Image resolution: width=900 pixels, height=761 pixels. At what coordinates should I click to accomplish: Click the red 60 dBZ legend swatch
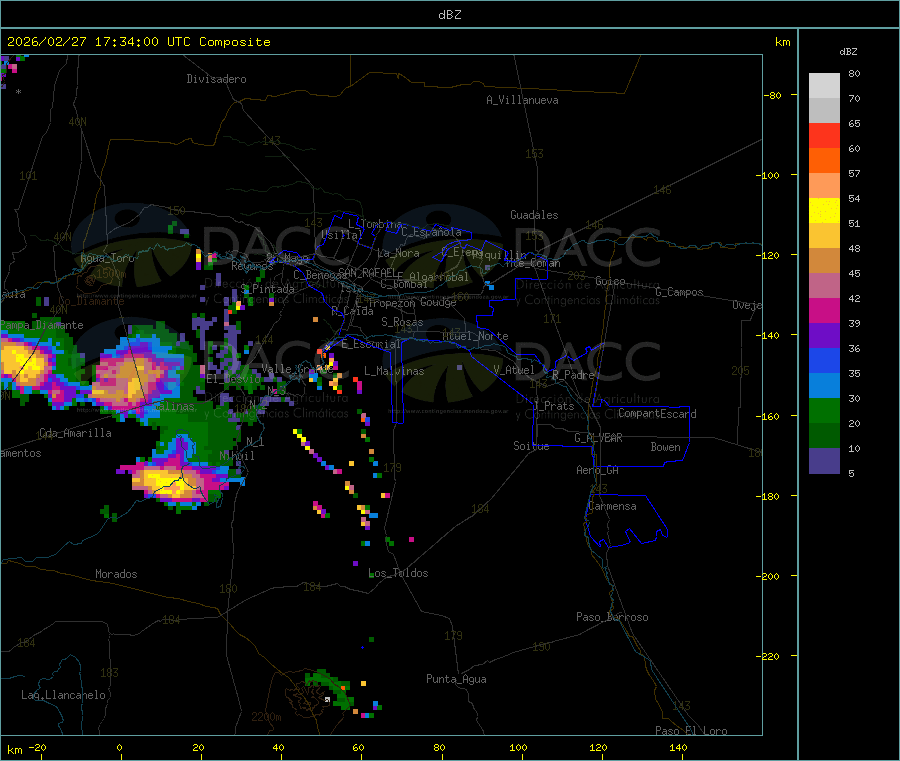[x=824, y=136]
